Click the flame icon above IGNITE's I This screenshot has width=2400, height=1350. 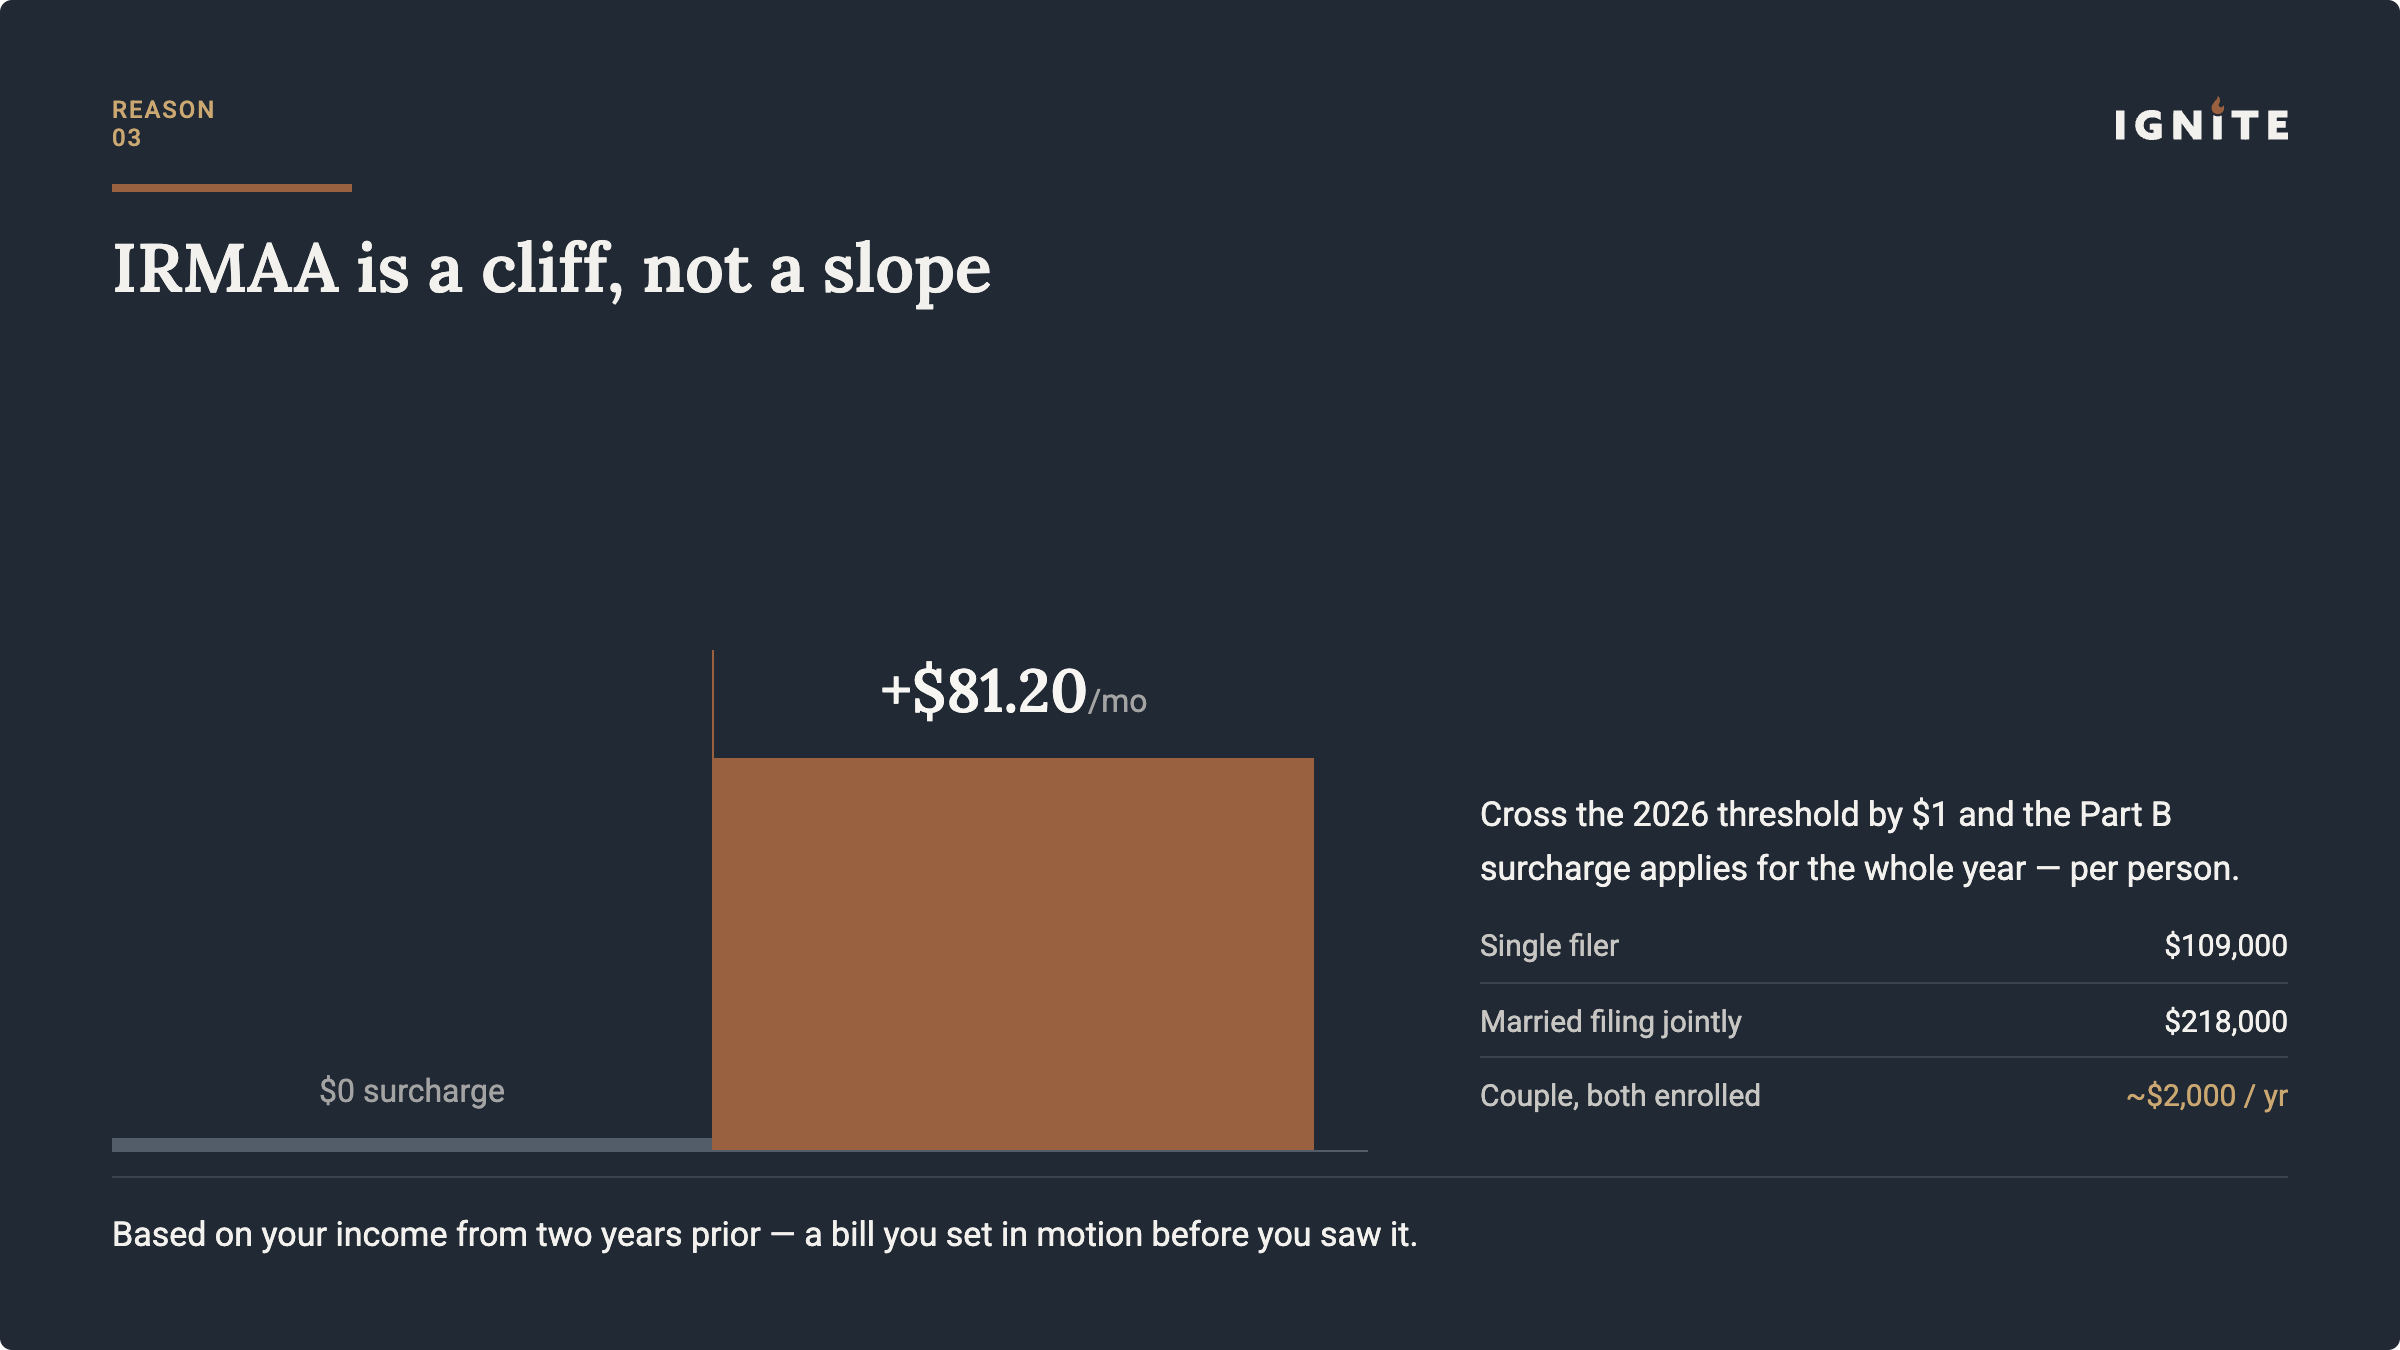click(x=2218, y=105)
